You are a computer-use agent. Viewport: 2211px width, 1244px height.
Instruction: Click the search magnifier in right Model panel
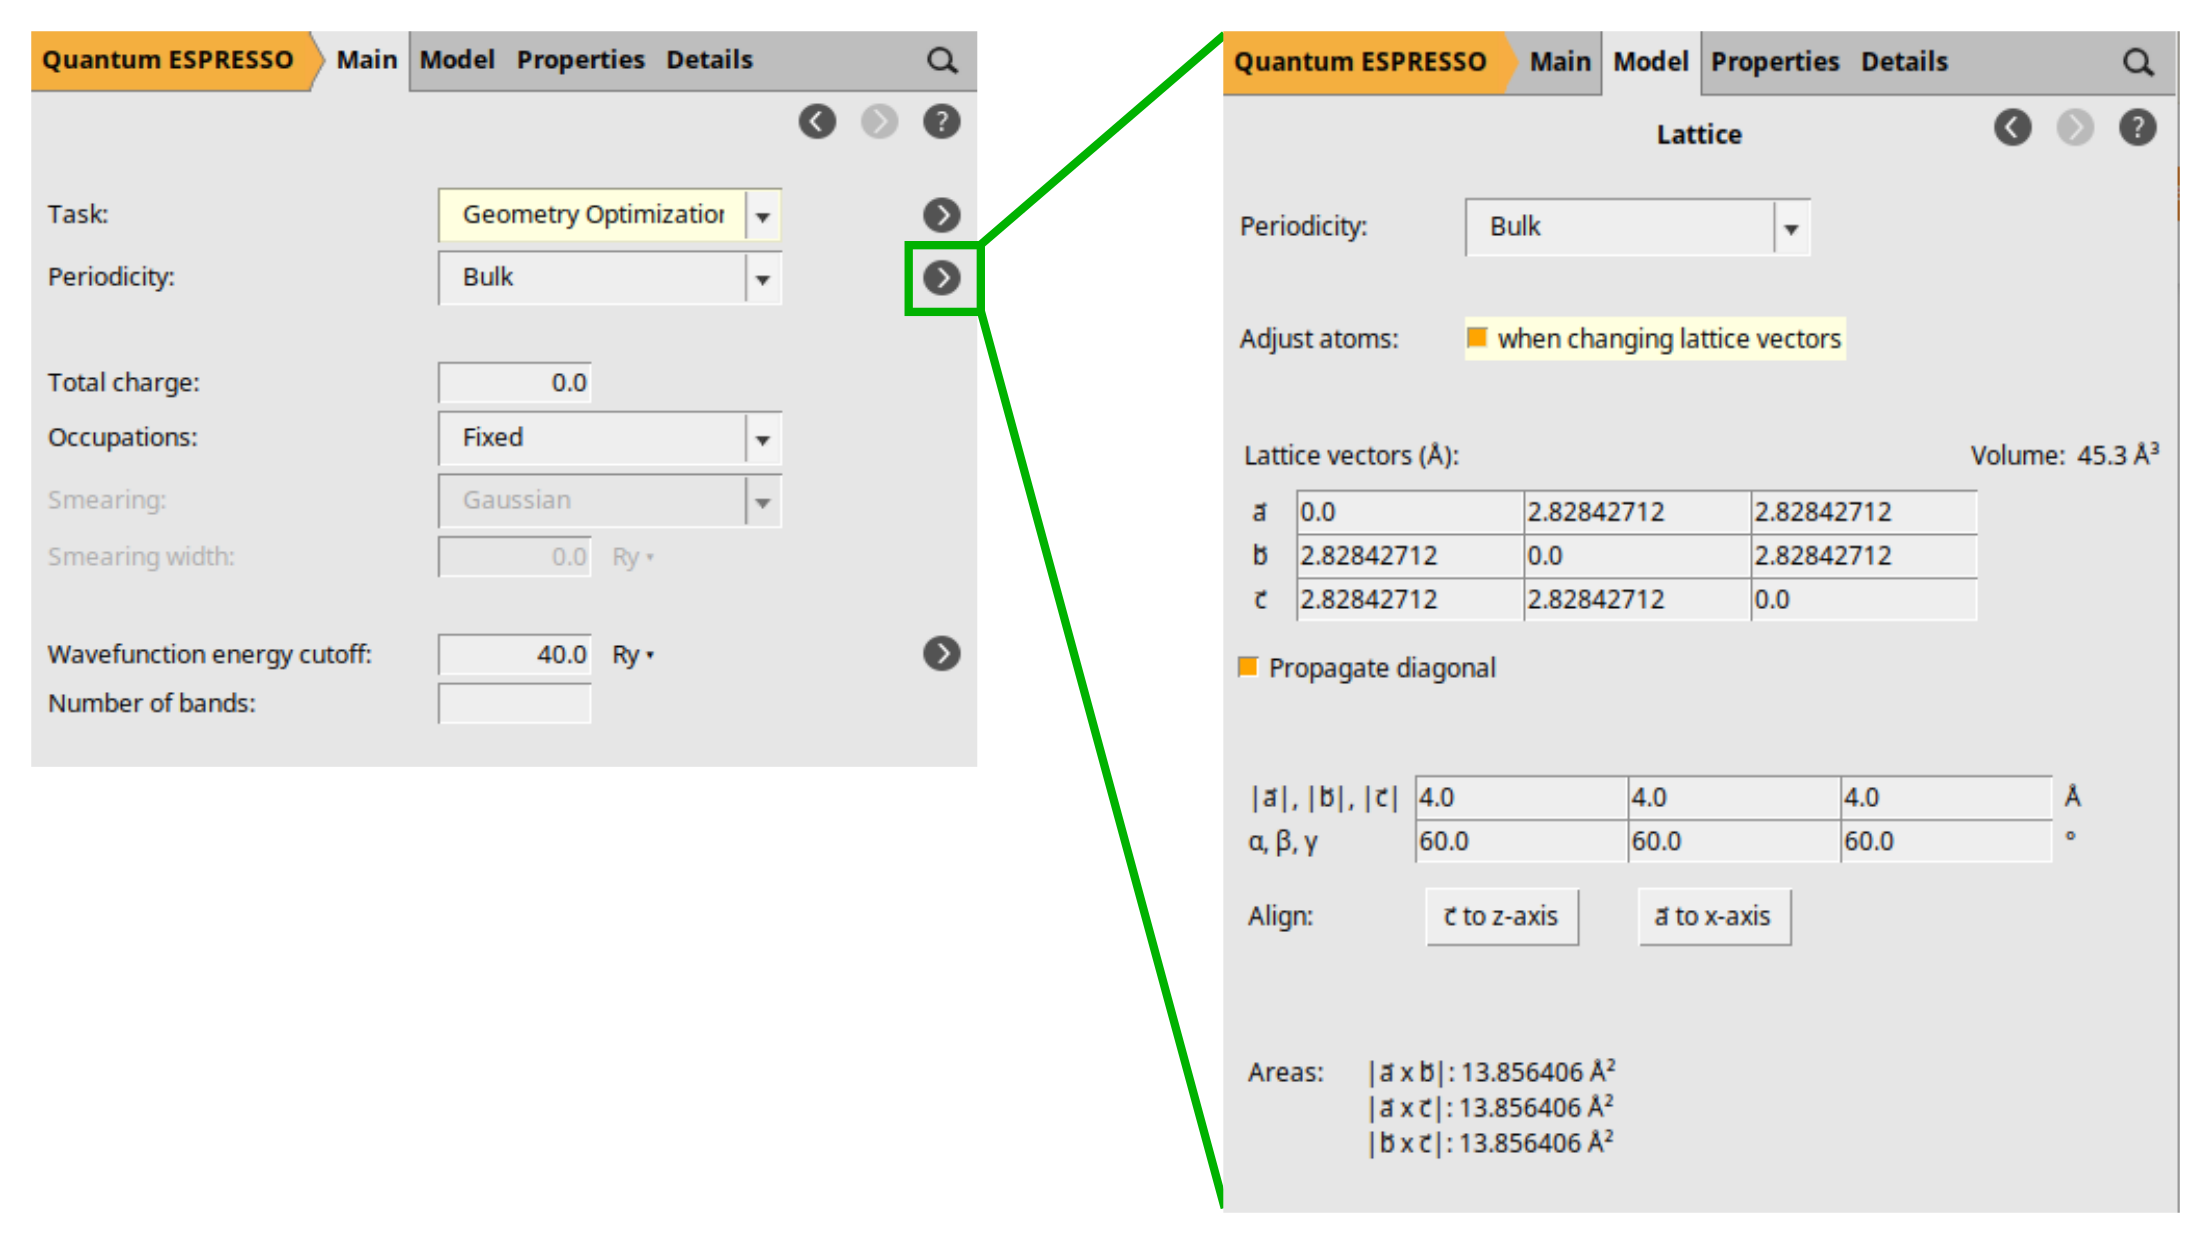pos(2137,63)
